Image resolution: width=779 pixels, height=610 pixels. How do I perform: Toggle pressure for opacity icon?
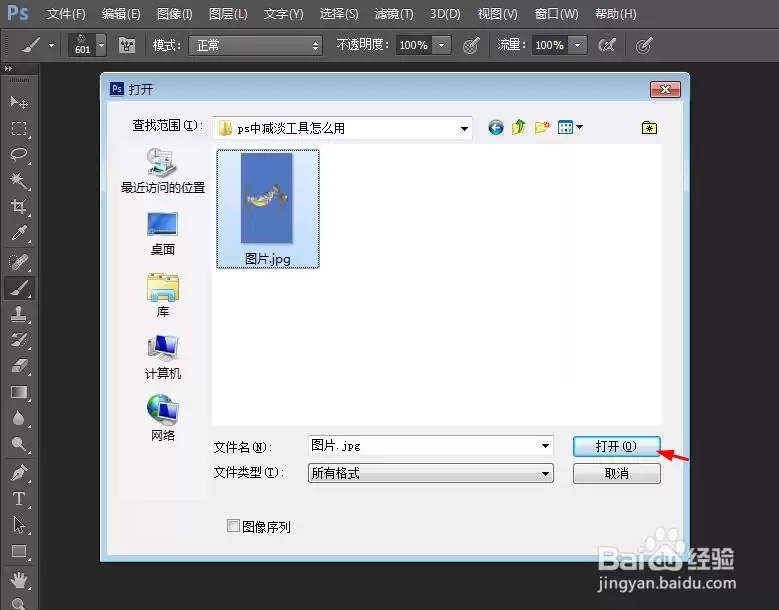coord(470,46)
